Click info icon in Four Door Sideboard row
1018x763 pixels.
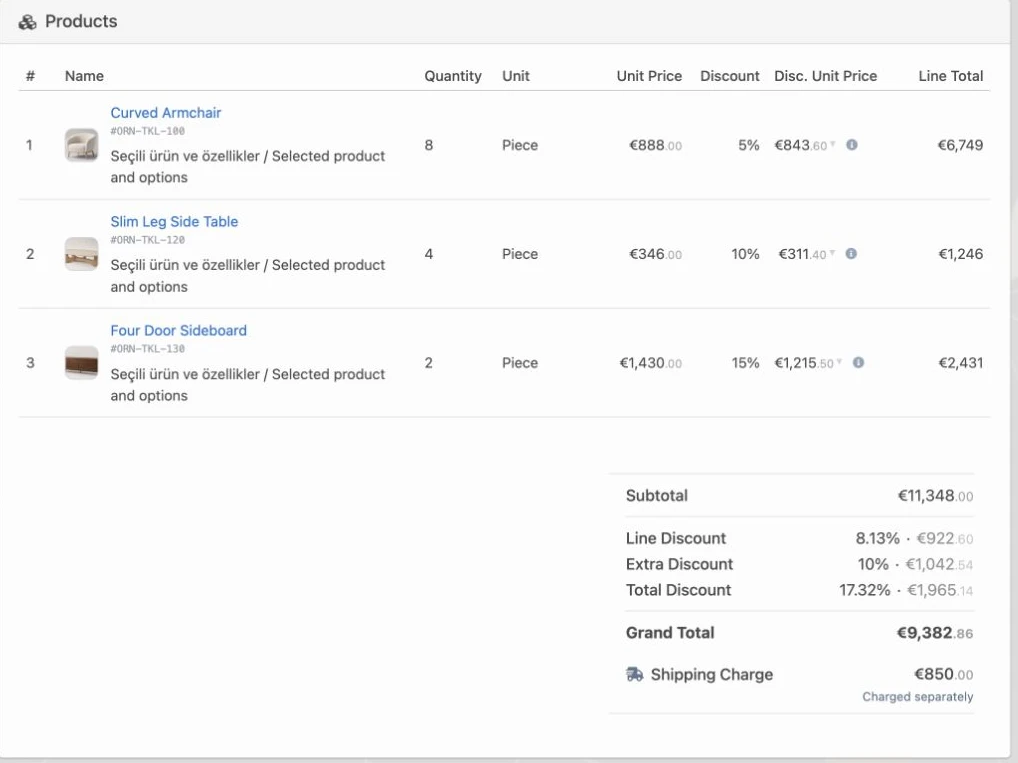tap(858, 362)
